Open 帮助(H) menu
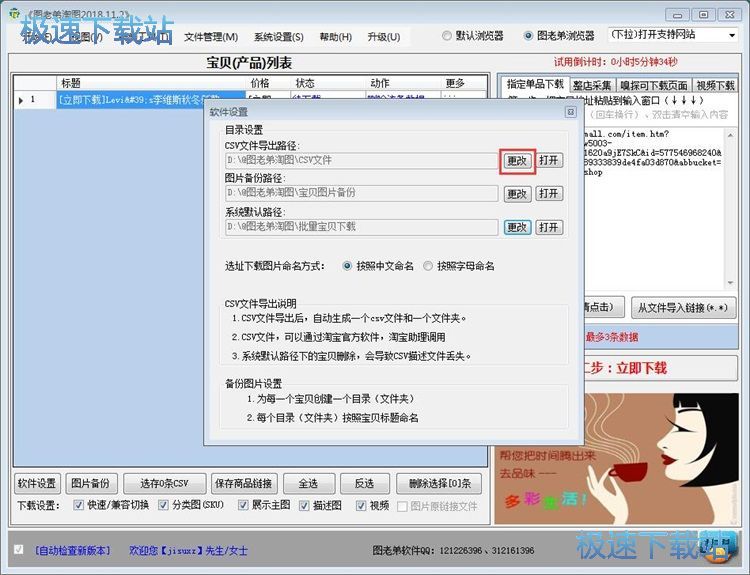 pos(335,37)
